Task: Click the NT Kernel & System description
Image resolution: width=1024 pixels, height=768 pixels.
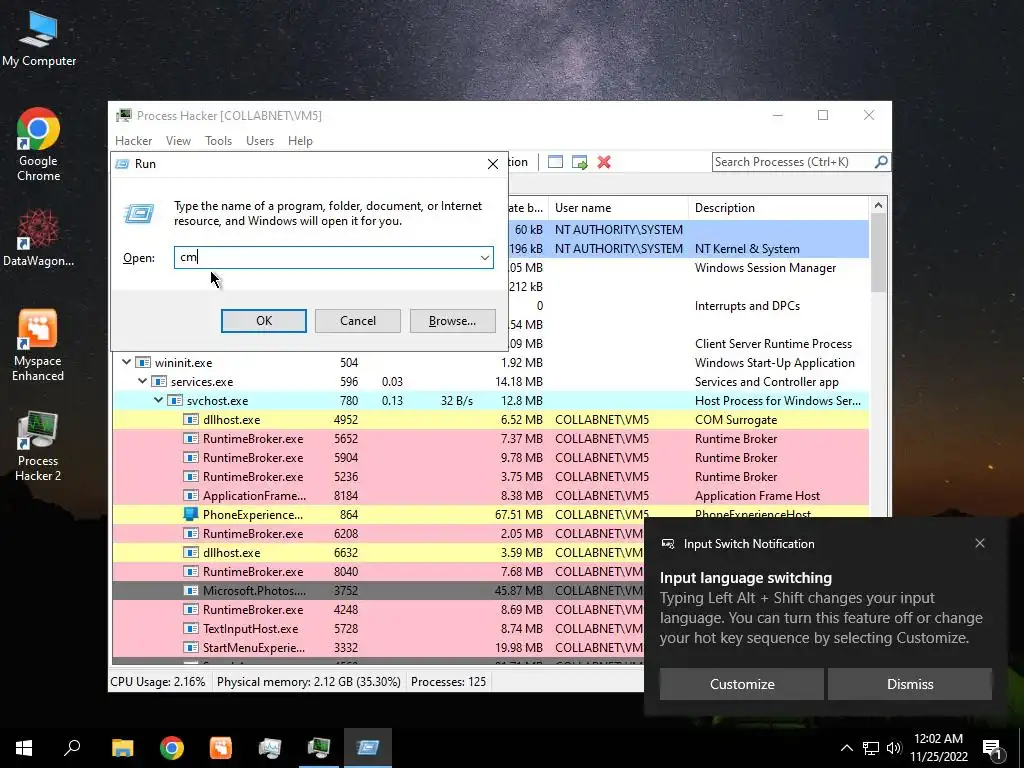Action: click(x=747, y=249)
